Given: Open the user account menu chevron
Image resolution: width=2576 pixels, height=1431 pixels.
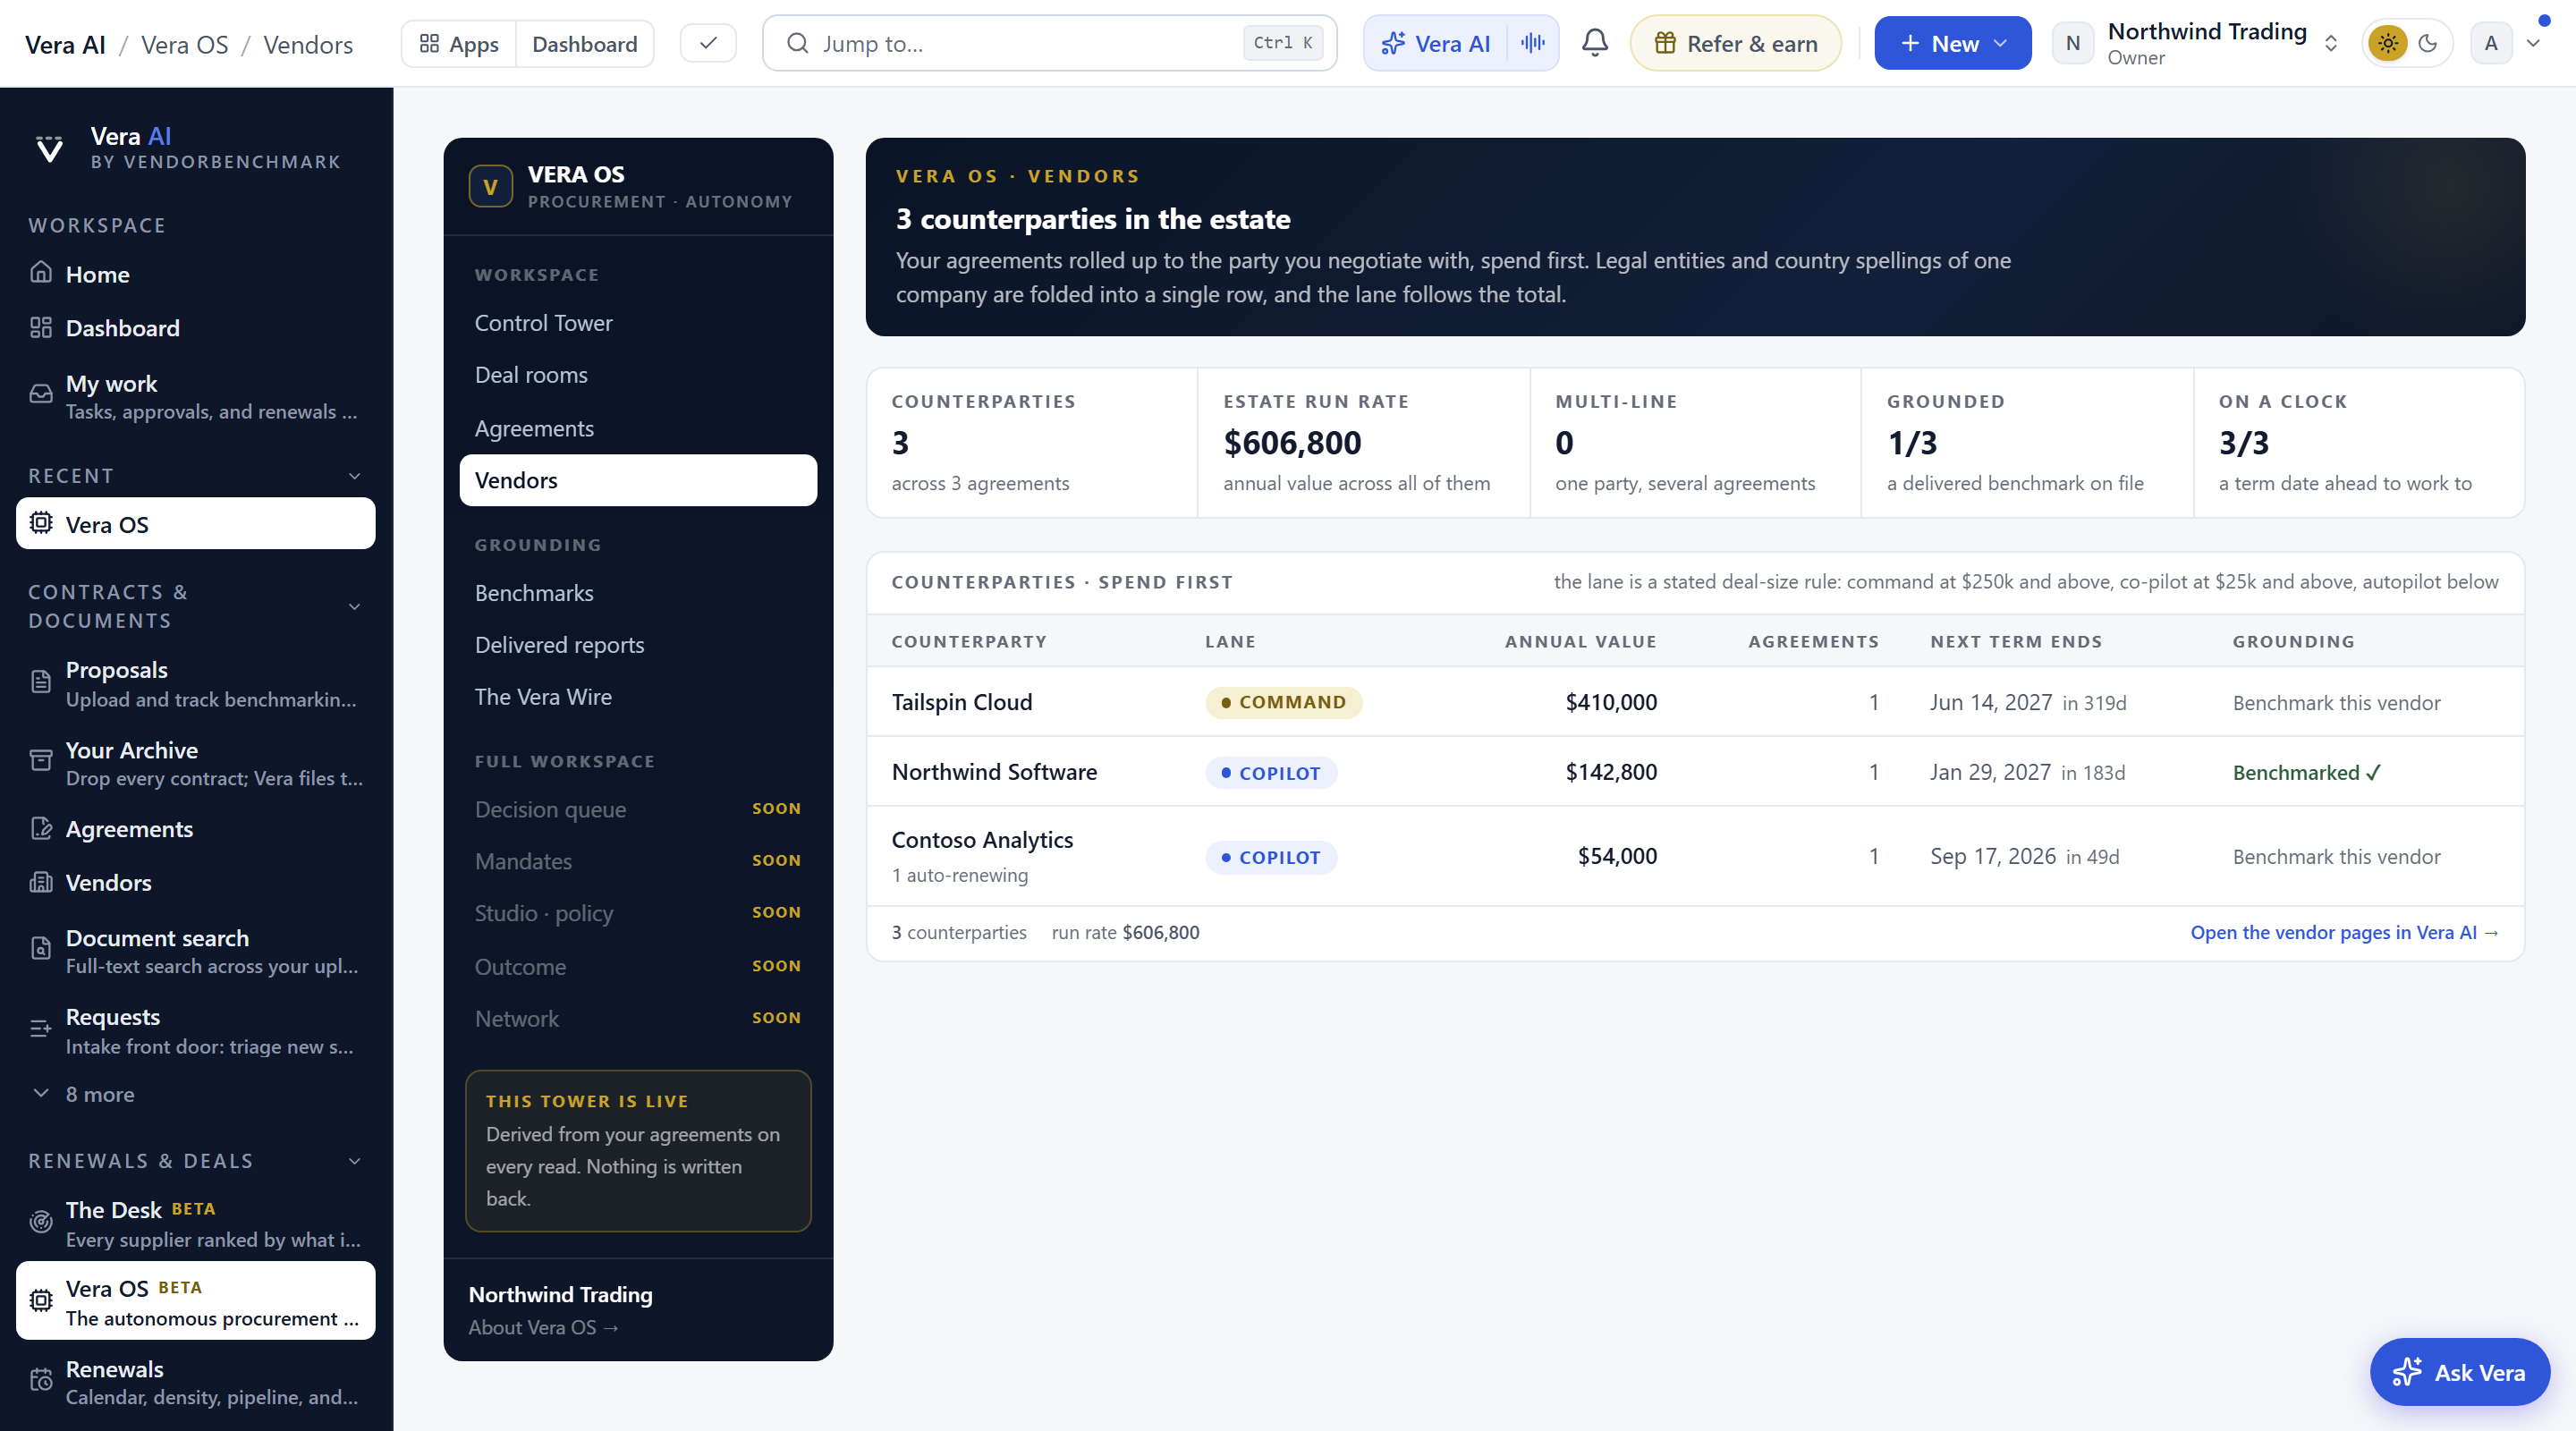Looking at the screenshot, I should coord(2533,43).
